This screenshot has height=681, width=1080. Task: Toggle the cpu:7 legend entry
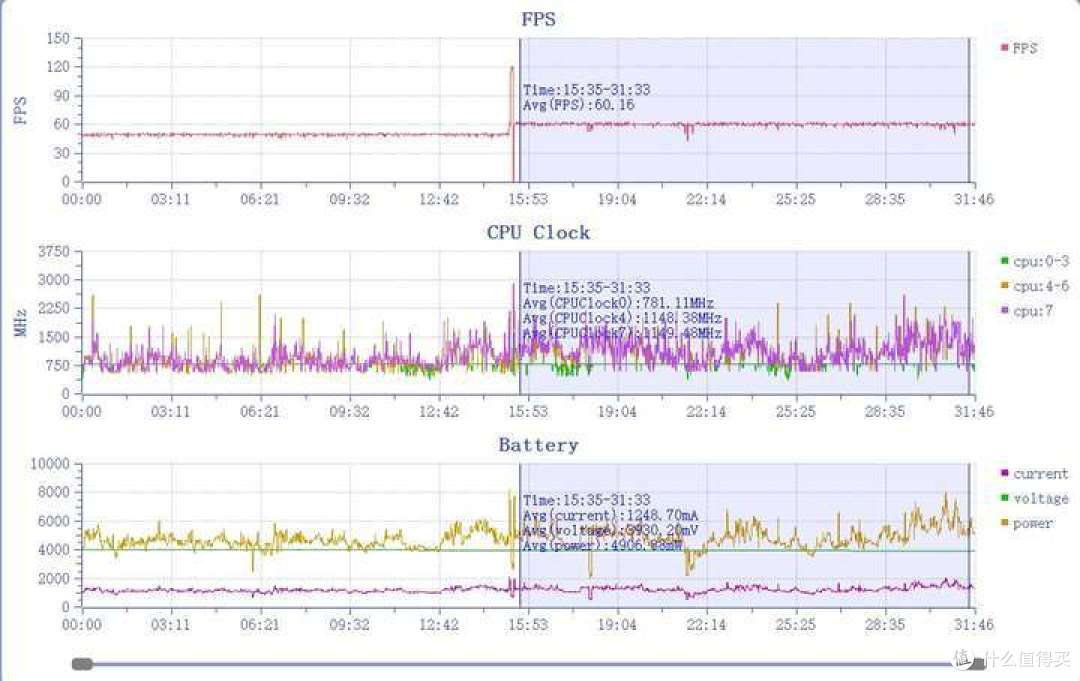[1027, 311]
